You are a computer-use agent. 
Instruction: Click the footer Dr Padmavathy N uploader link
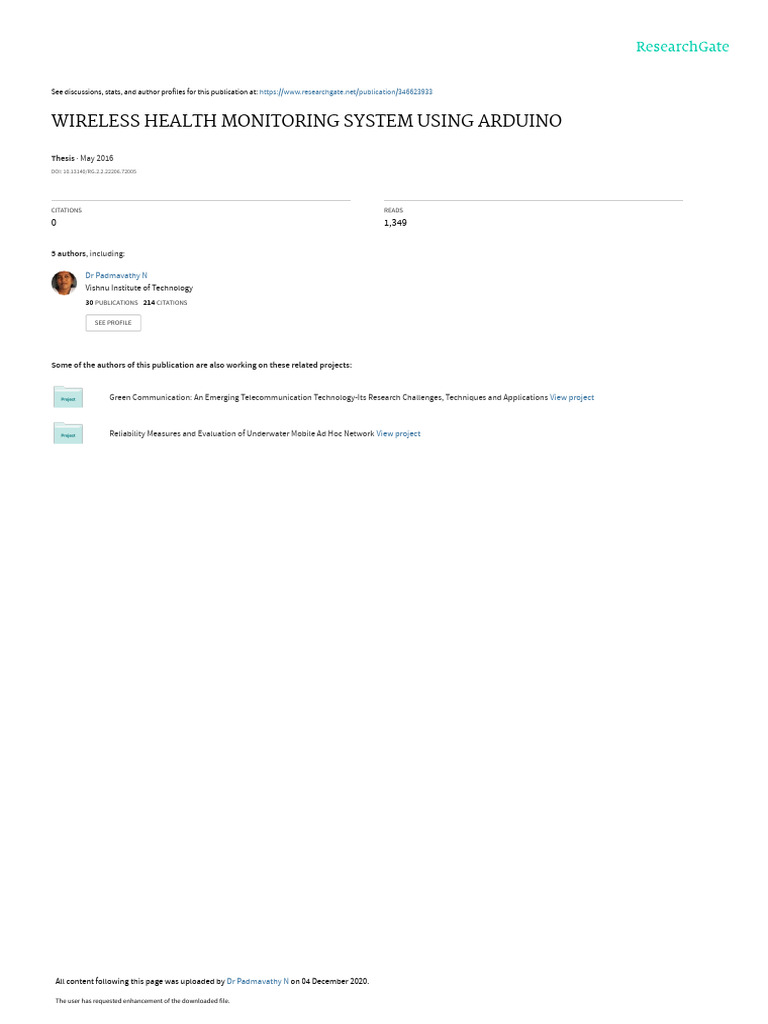[257, 981]
